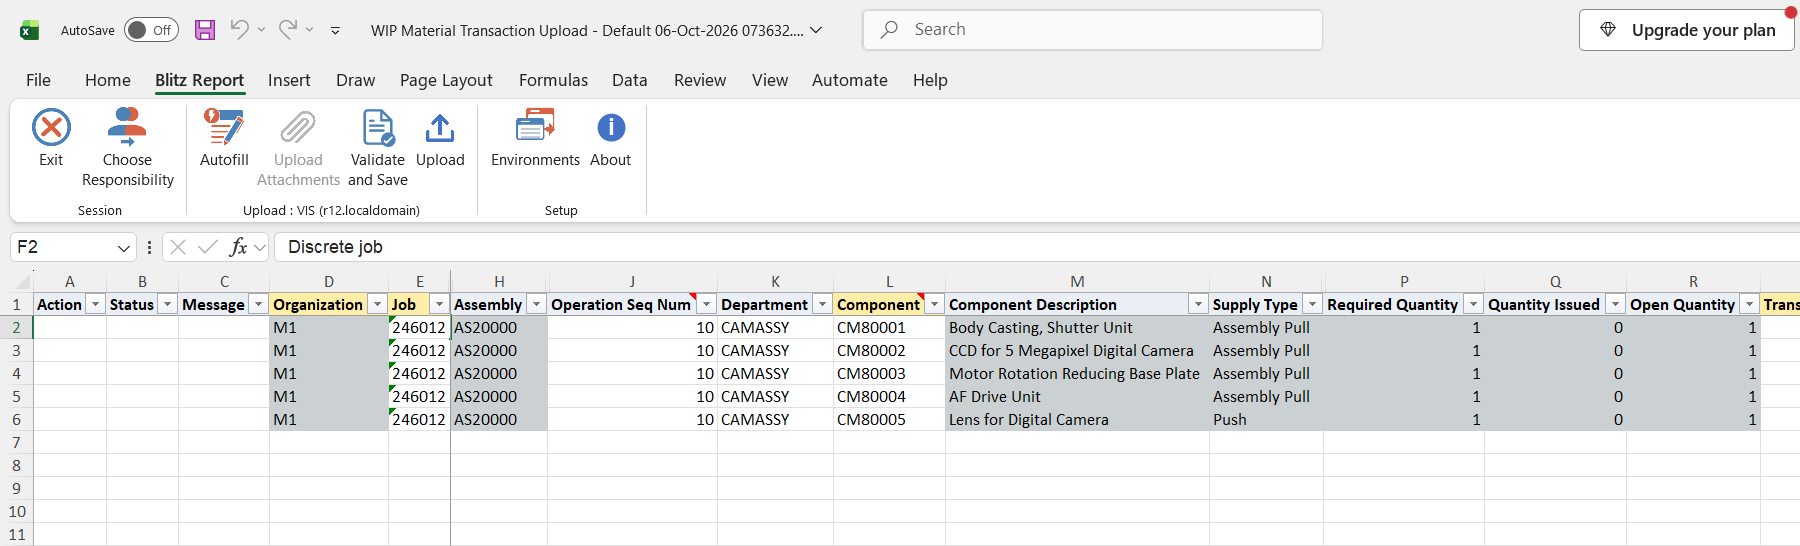Open the File menu
Screen dimensions: 1800x546
[x=38, y=80]
